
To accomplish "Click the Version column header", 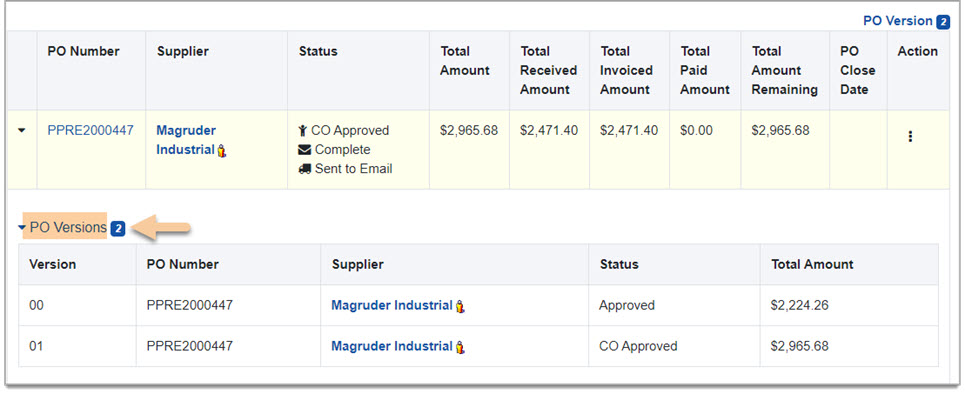I will (x=53, y=264).
